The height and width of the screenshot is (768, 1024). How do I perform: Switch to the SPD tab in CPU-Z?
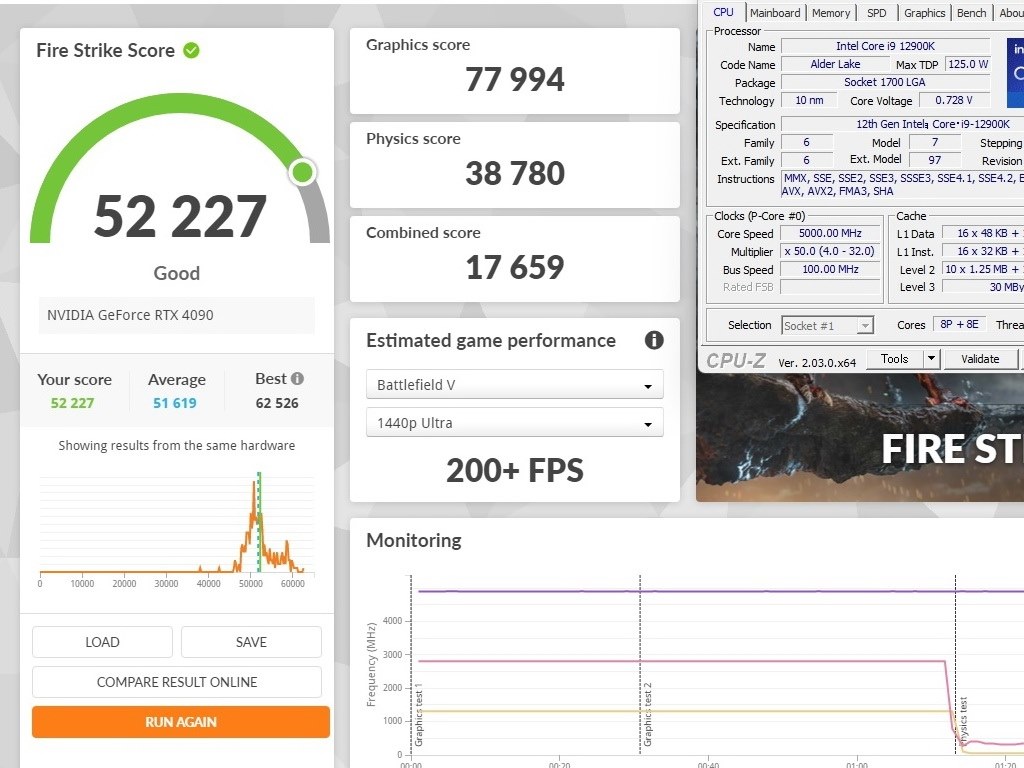(x=876, y=13)
